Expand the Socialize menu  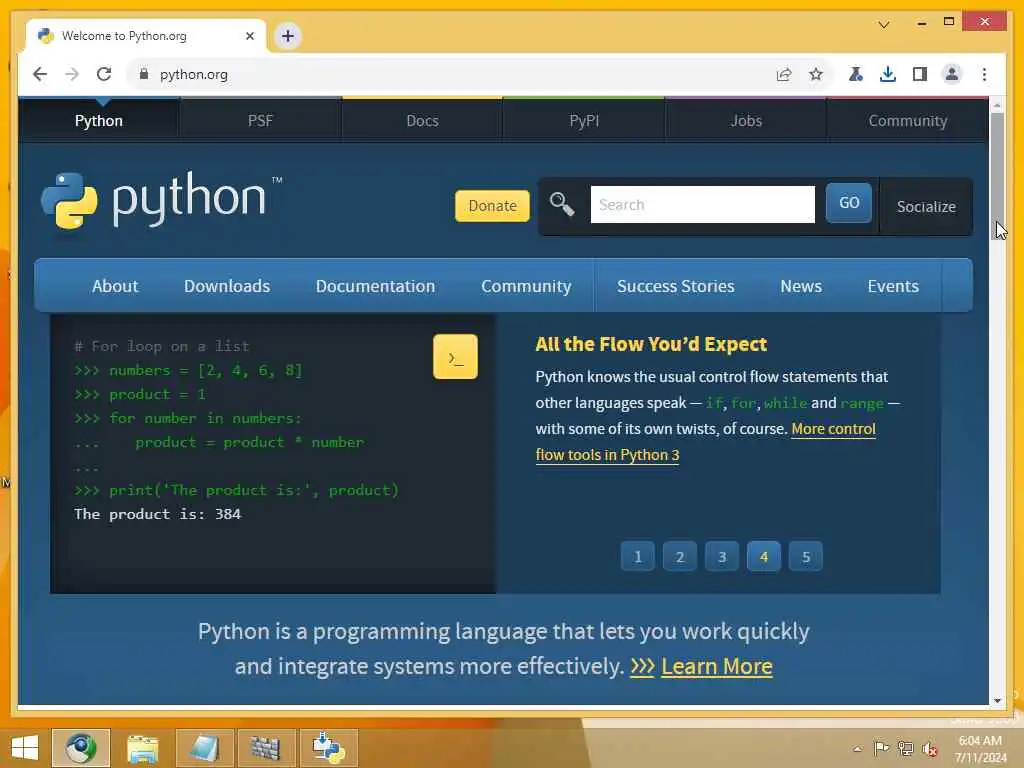click(x=926, y=206)
